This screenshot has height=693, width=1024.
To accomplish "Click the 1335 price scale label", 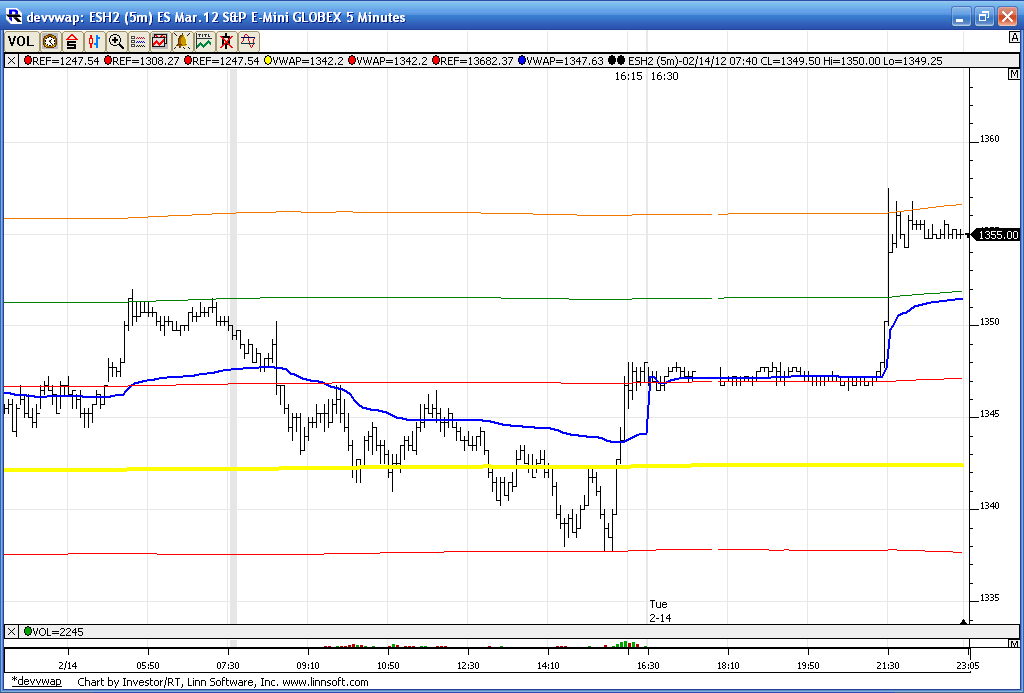I will (989, 598).
